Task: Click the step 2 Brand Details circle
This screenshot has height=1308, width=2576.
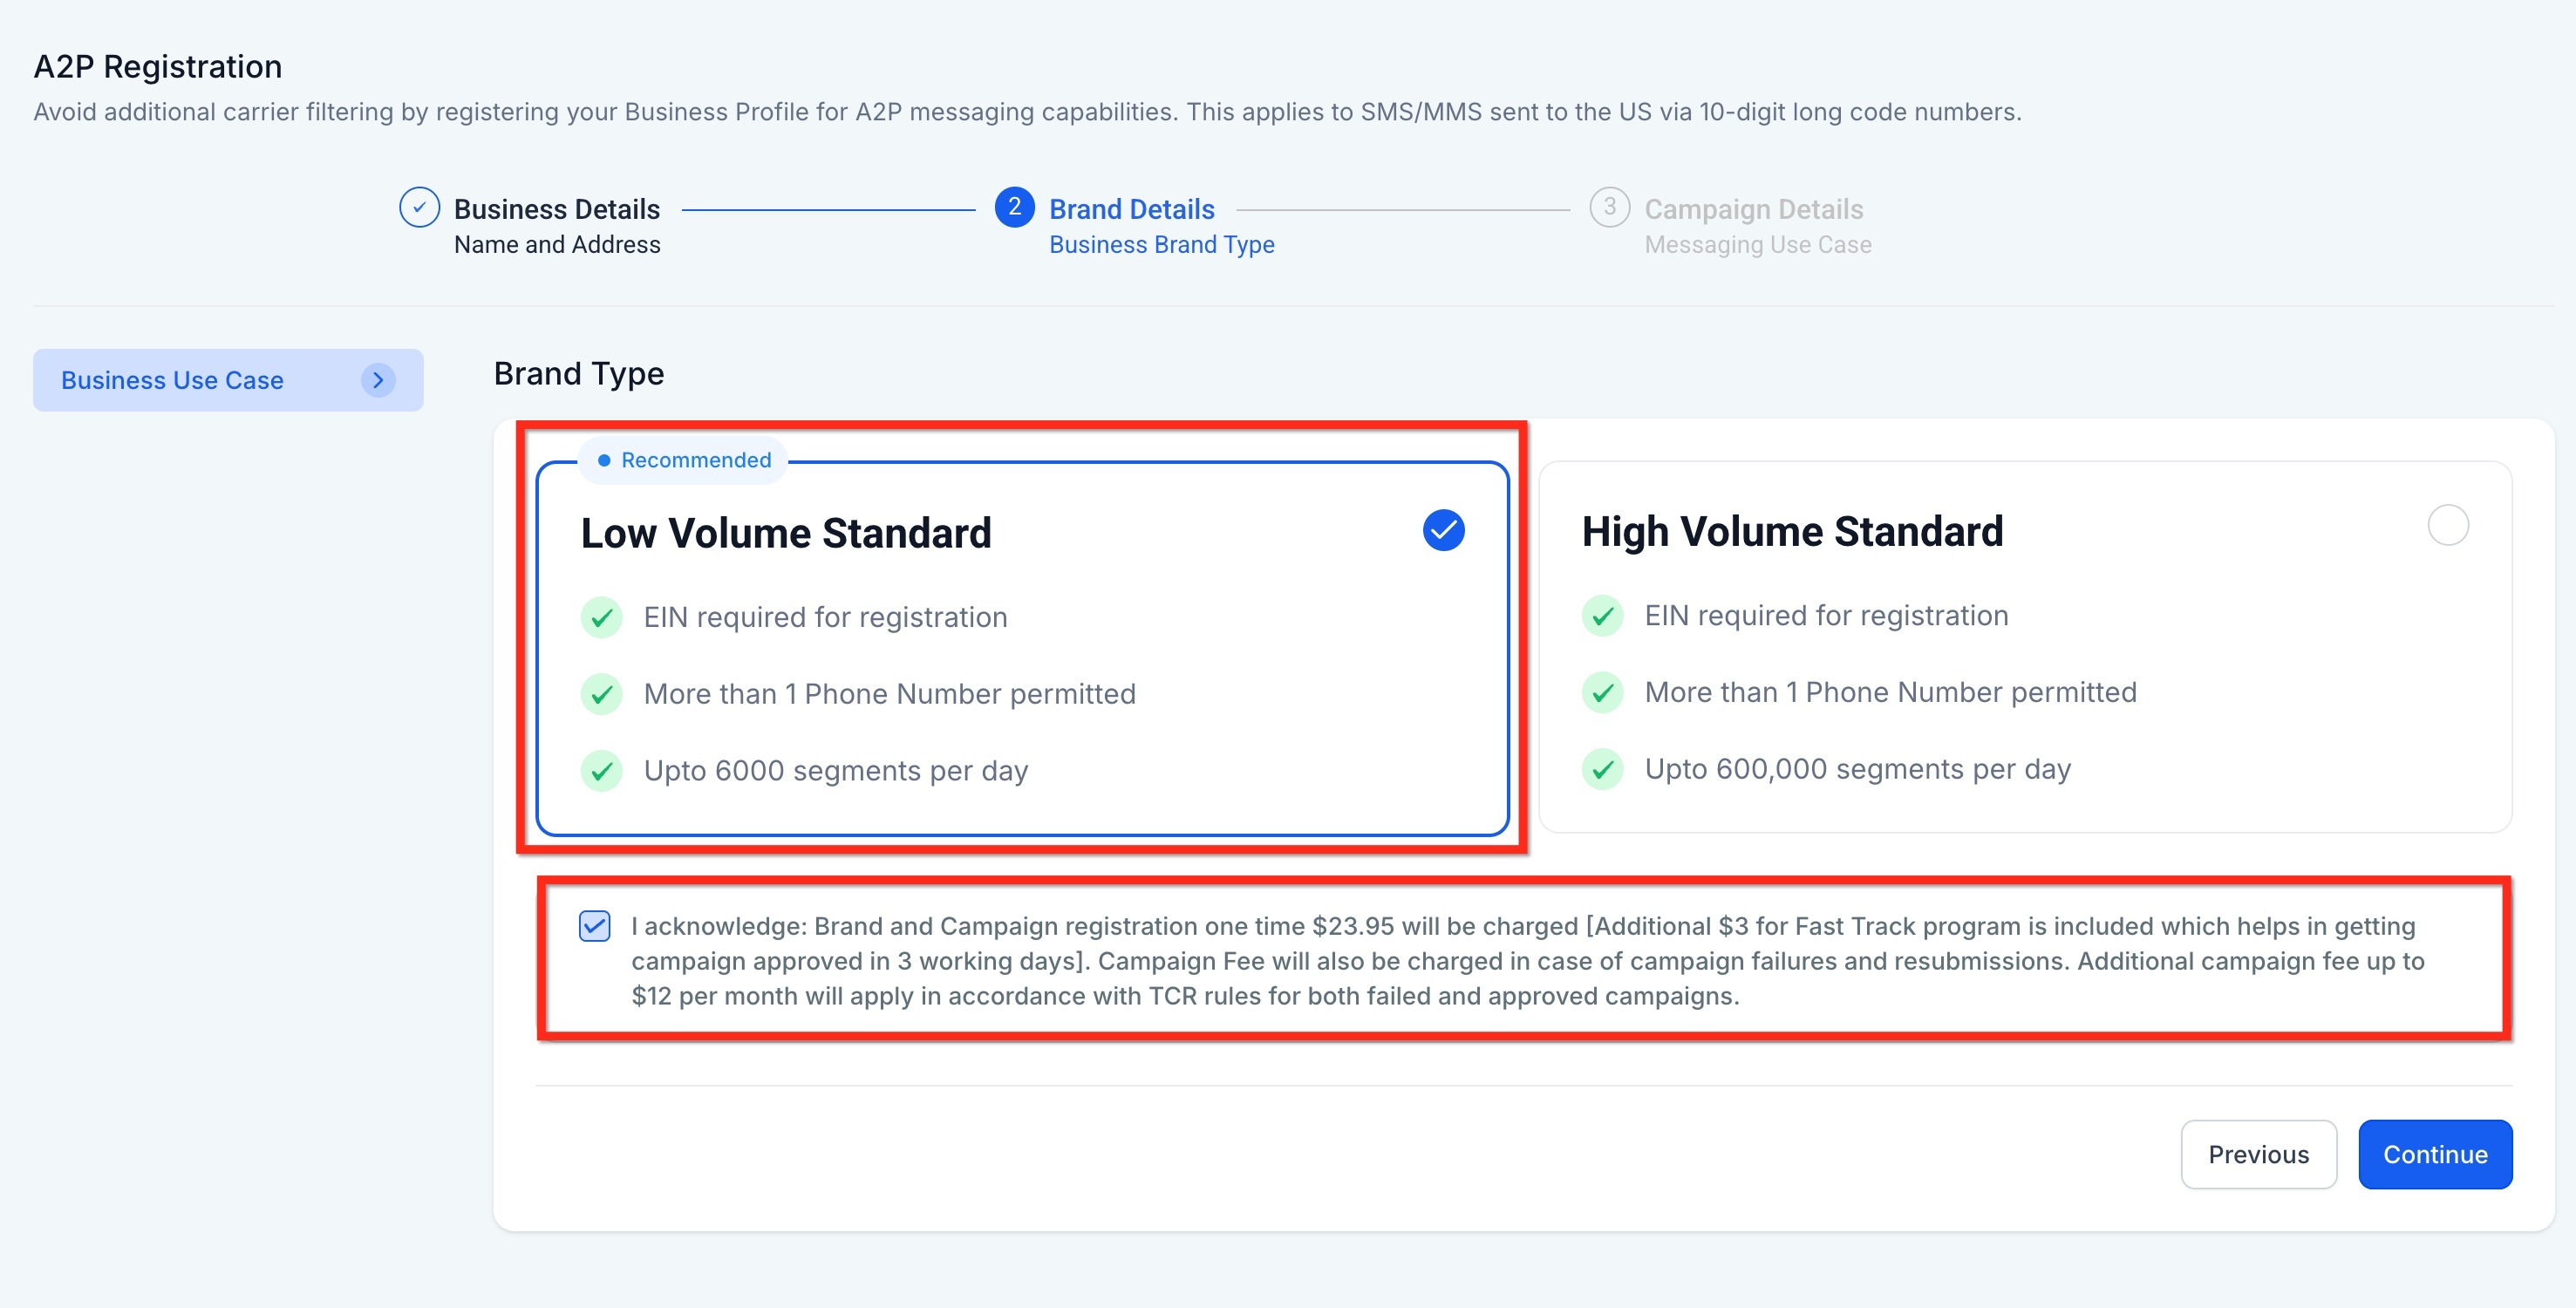Action: pyautogui.click(x=1014, y=208)
